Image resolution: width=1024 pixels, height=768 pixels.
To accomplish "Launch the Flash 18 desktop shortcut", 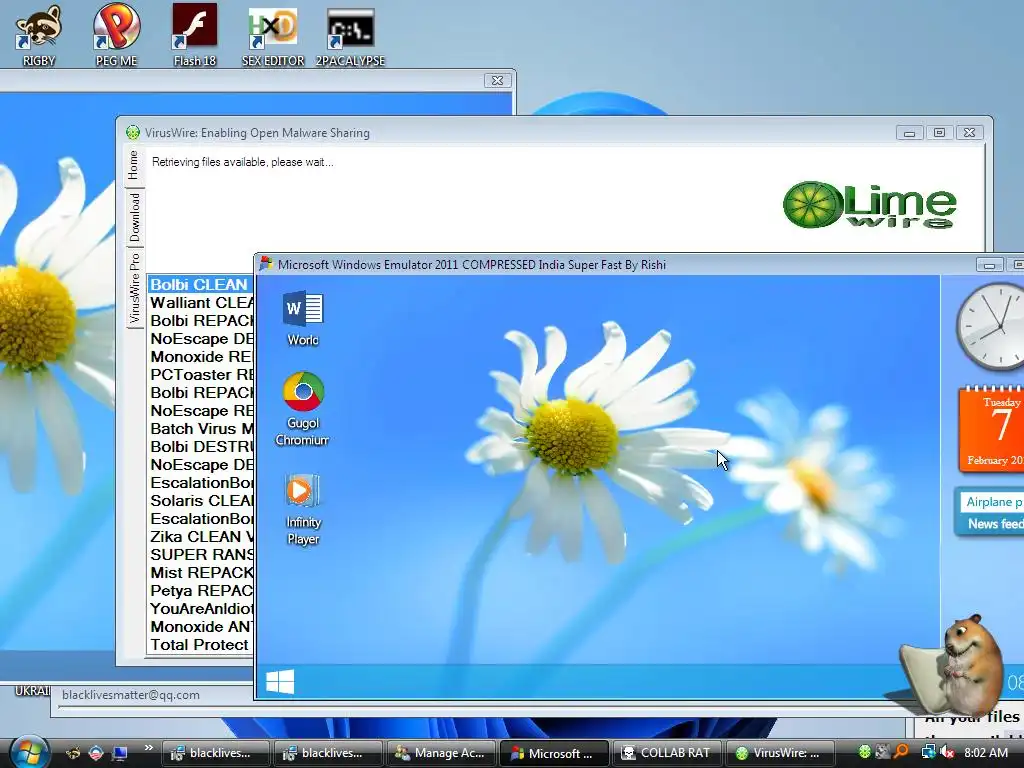I will pyautogui.click(x=195, y=35).
